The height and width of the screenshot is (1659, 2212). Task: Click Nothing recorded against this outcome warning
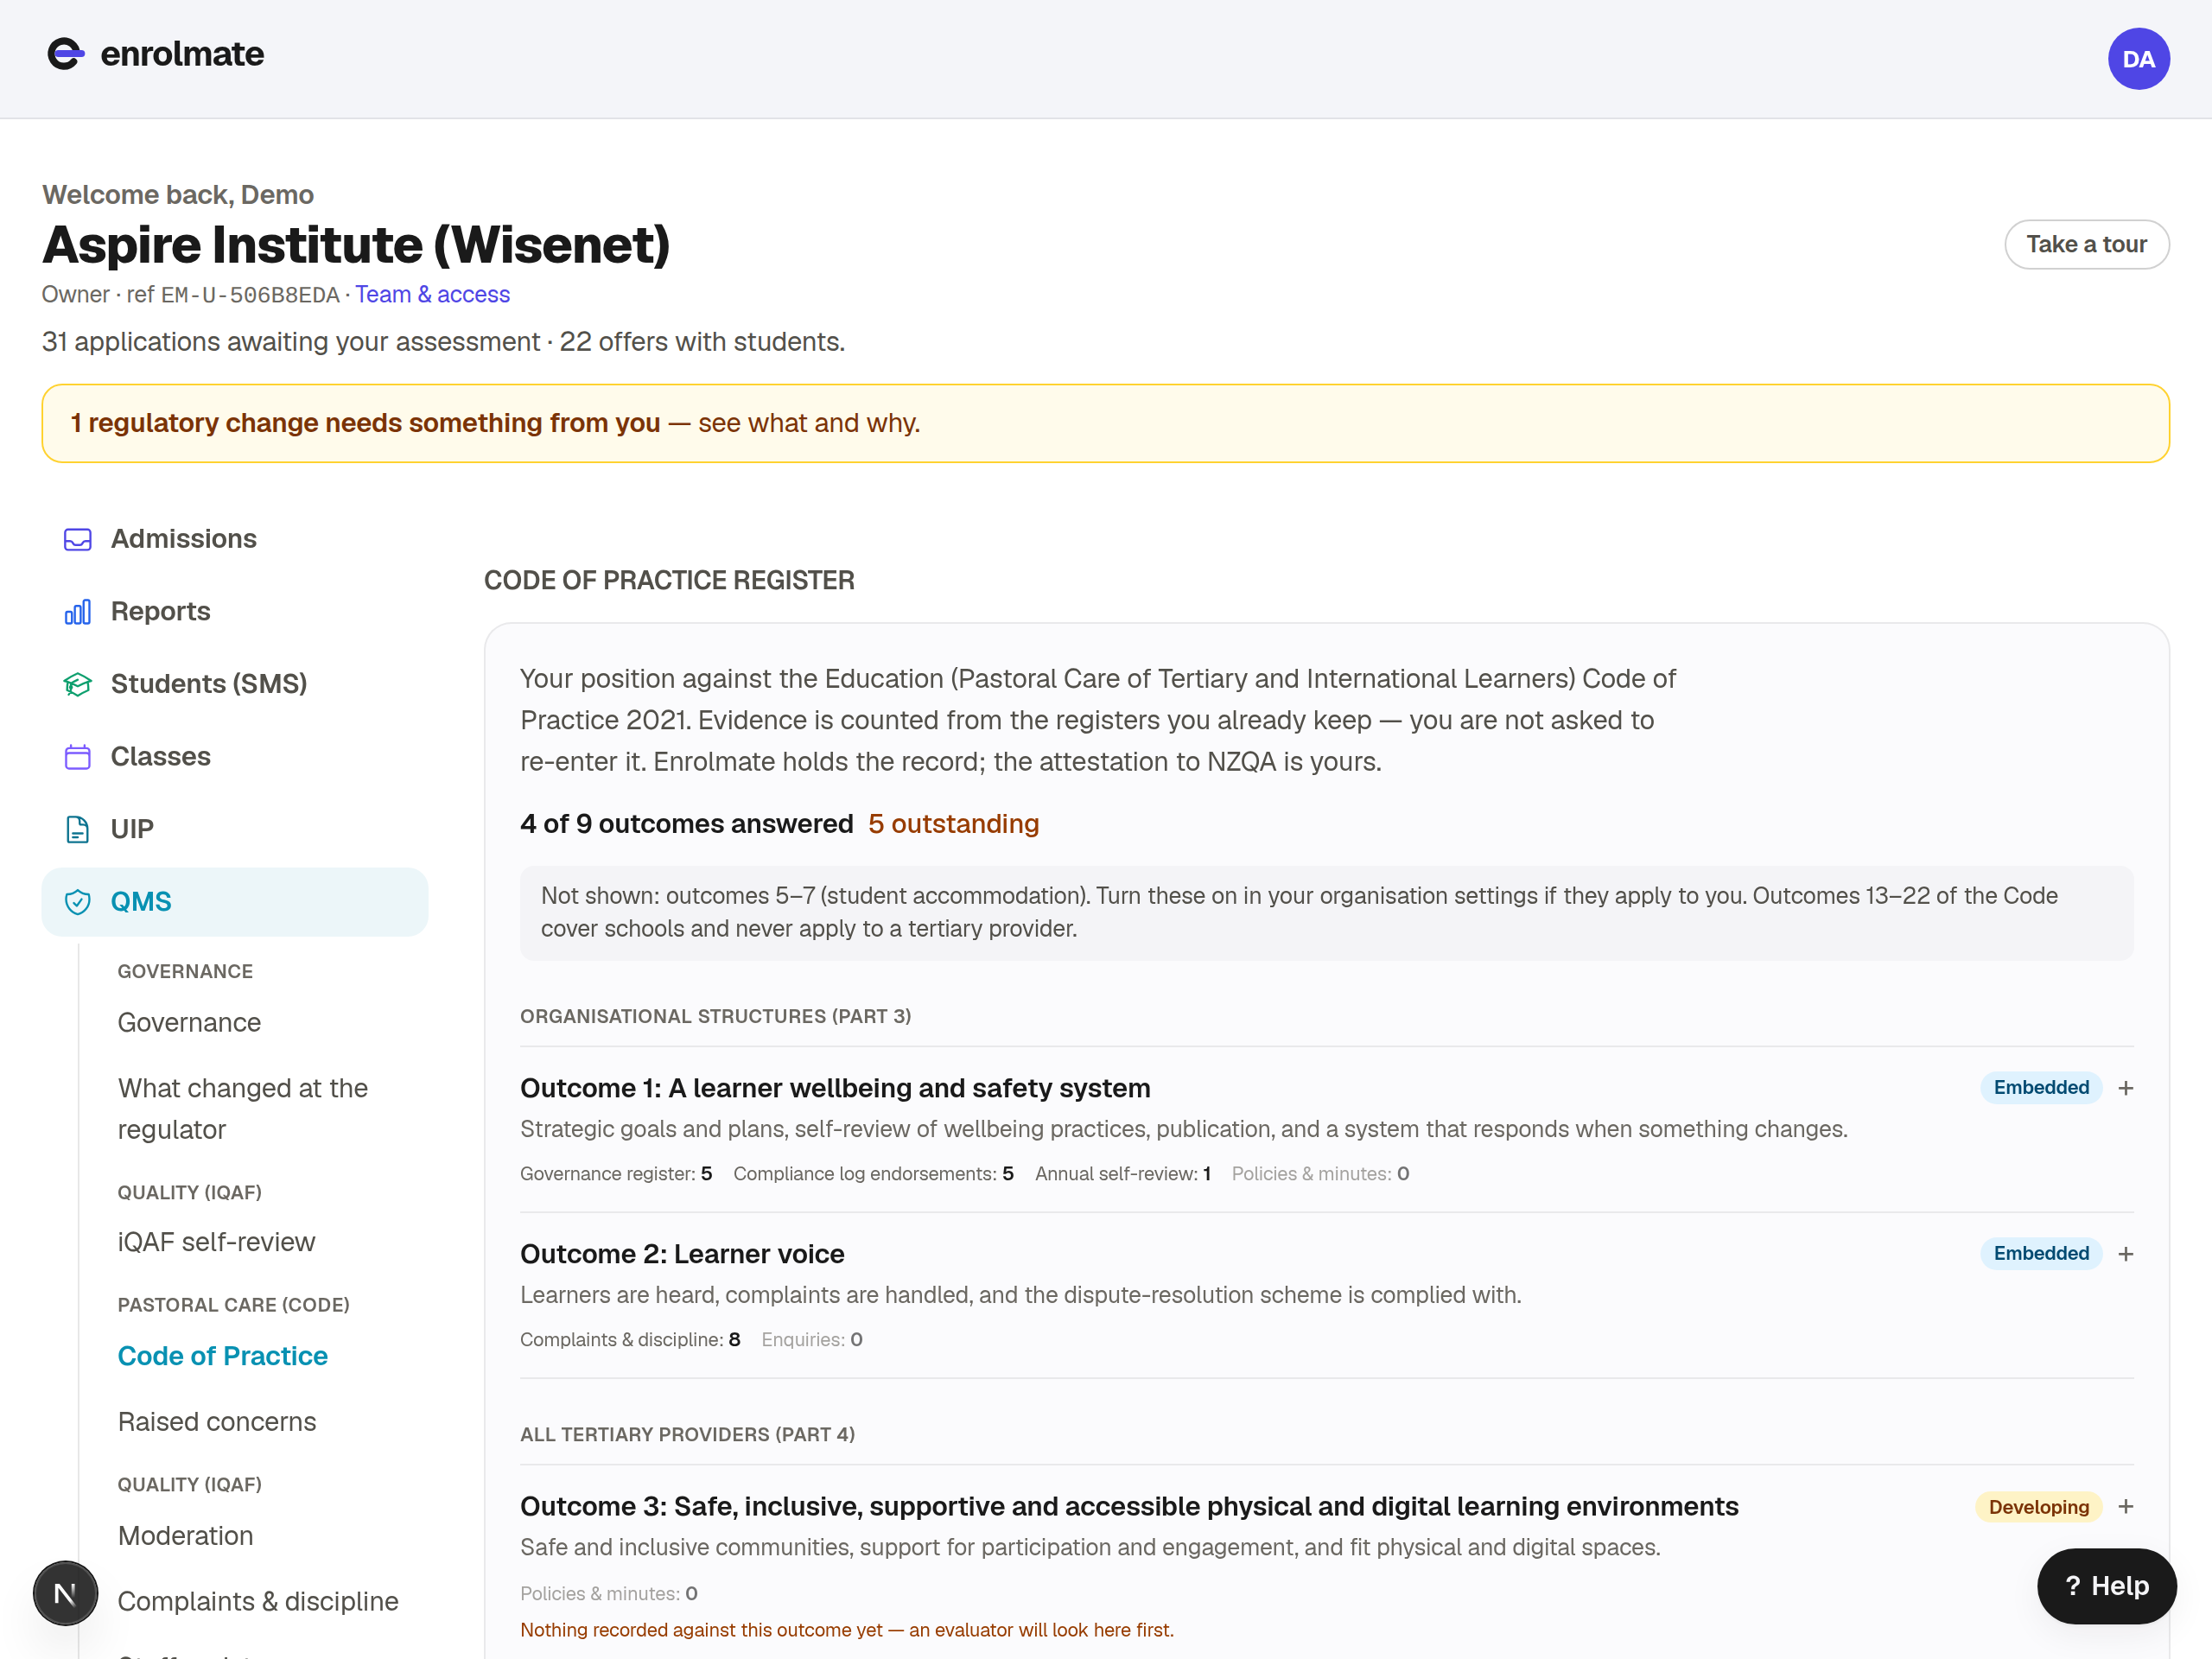pos(847,1631)
